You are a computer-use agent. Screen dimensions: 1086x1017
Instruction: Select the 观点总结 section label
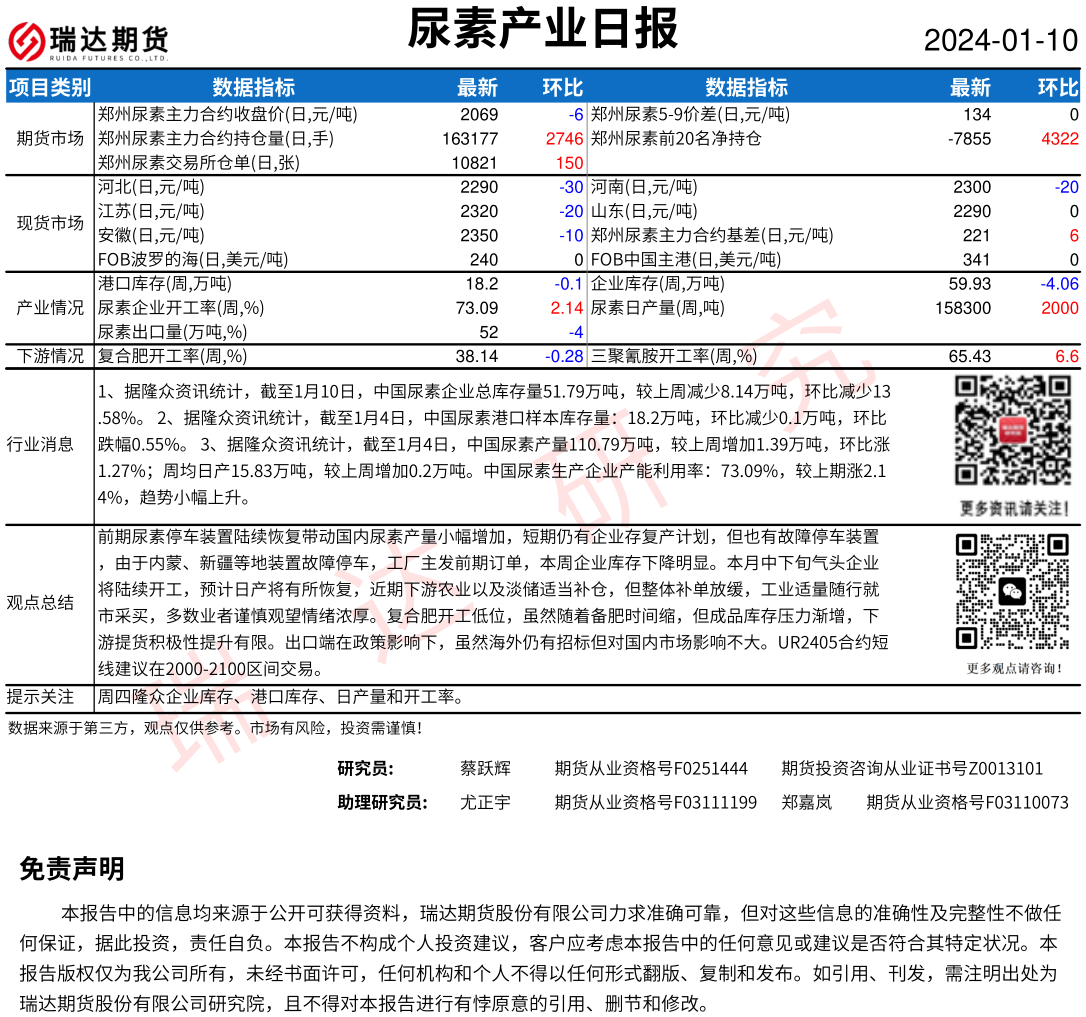(x=40, y=602)
